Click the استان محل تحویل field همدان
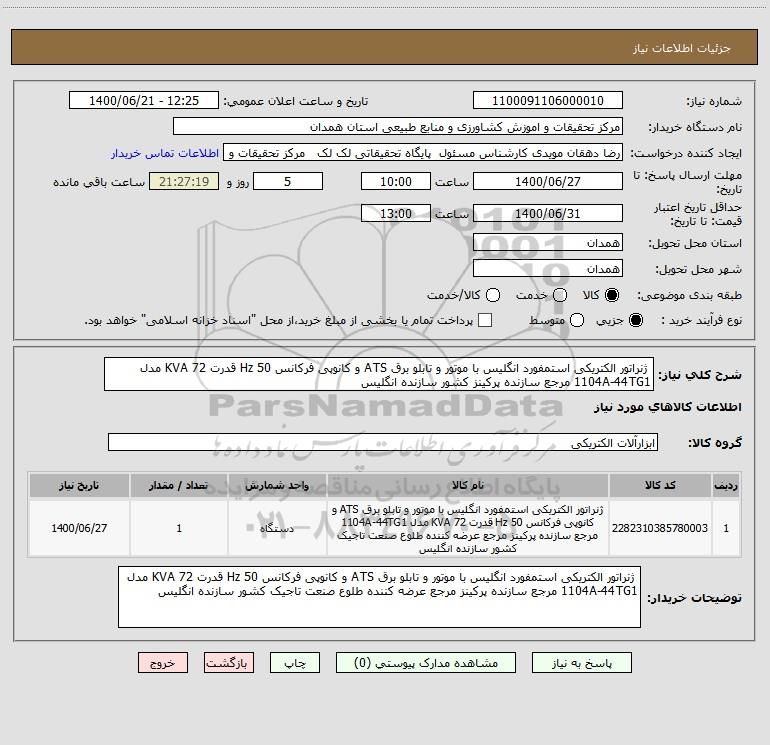Screen dimensions: 770x745 (x=548, y=243)
